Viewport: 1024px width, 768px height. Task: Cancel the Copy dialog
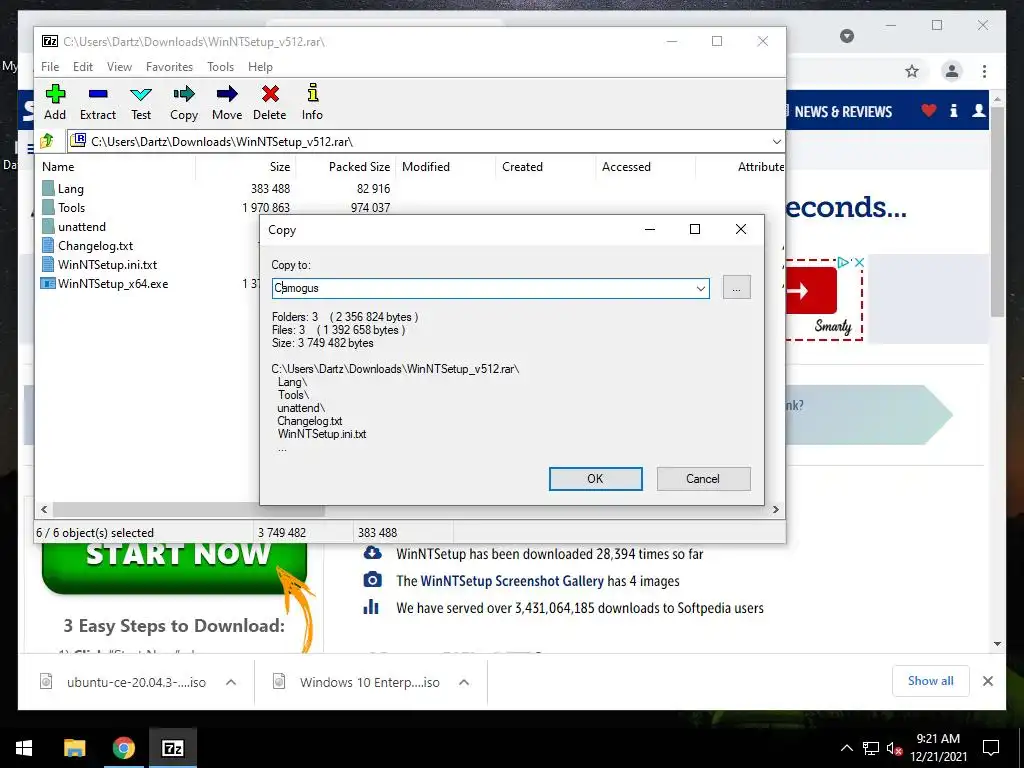[703, 479]
